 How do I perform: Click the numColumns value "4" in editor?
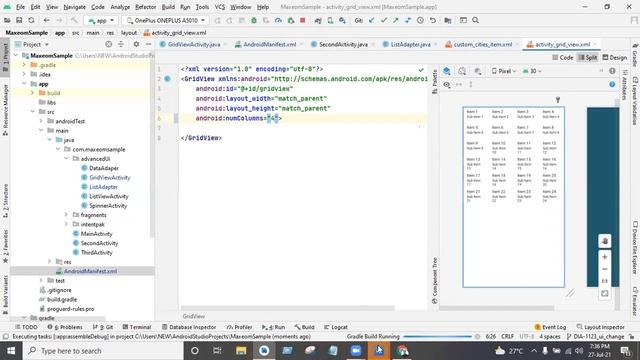273,118
